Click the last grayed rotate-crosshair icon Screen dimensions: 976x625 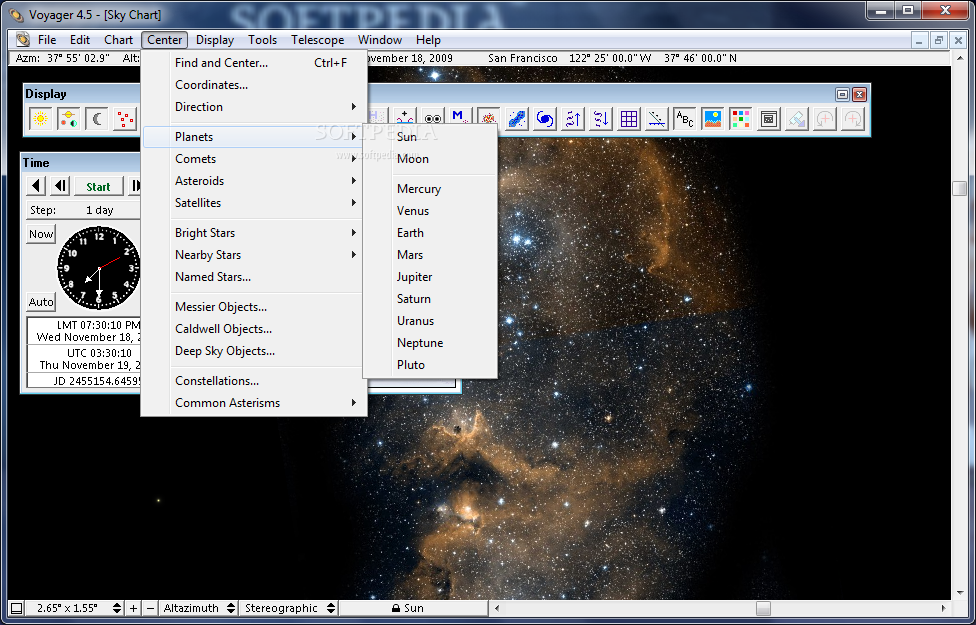(853, 118)
